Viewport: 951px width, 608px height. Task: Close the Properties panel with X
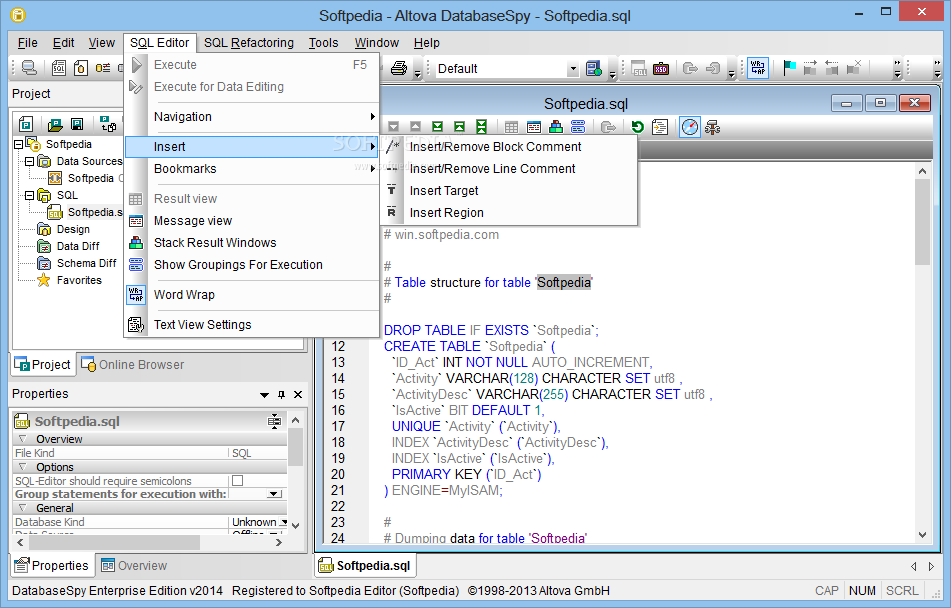298,394
